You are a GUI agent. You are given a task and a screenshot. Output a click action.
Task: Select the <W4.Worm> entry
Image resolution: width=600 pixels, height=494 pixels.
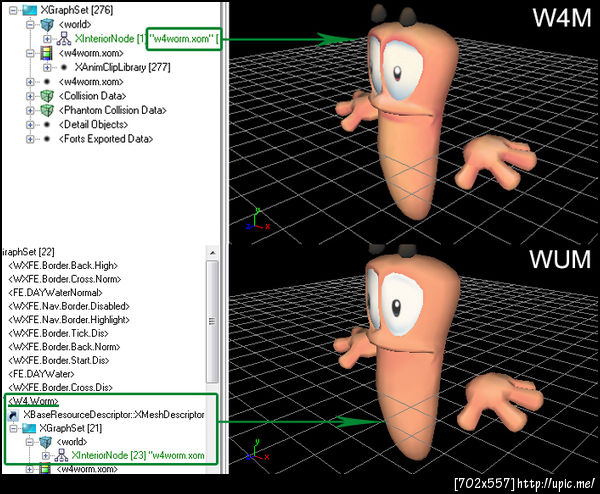coord(33,401)
